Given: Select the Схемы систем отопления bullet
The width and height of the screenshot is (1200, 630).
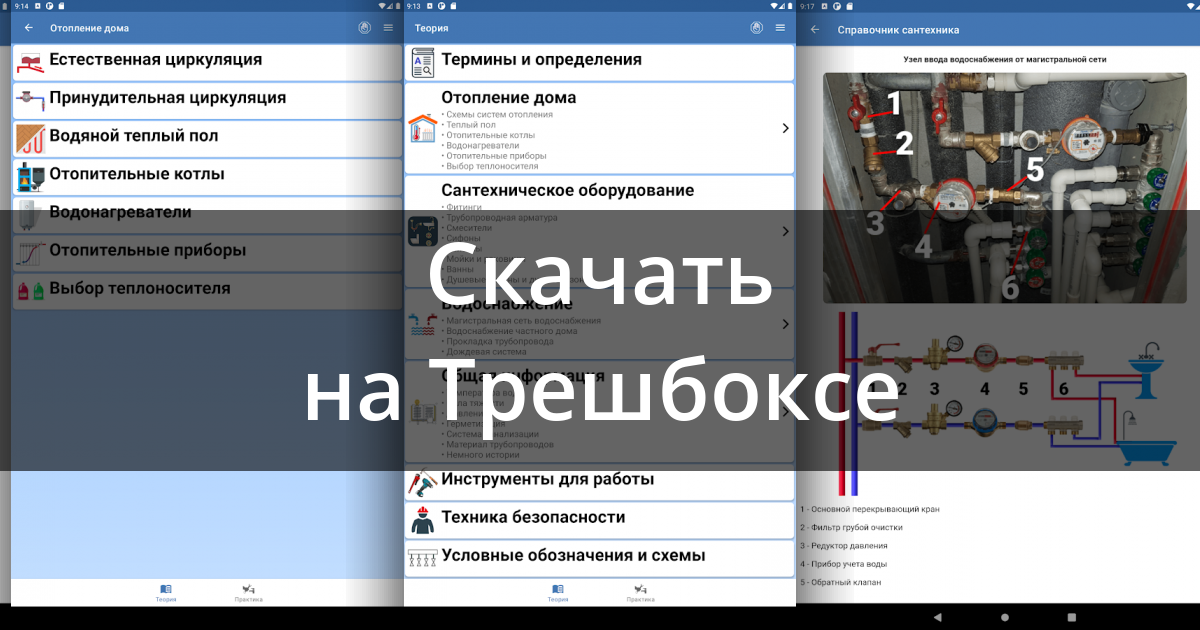Looking at the screenshot, I should pyautogui.click(x=497, y=114).
